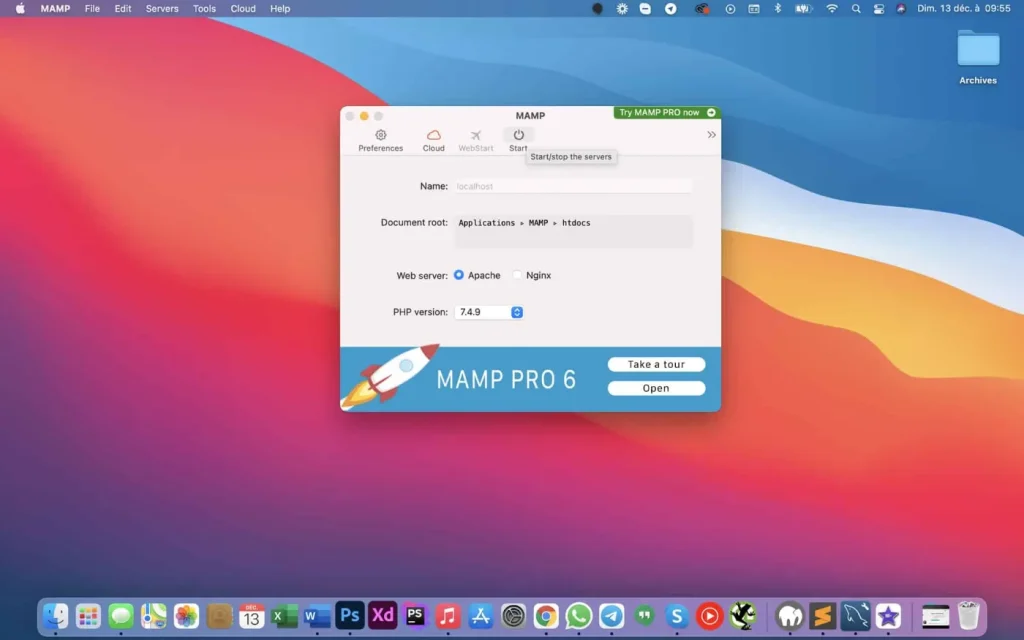Click the Bluetooth menu bar icon

pyautogui.click(x=777, y=8)
